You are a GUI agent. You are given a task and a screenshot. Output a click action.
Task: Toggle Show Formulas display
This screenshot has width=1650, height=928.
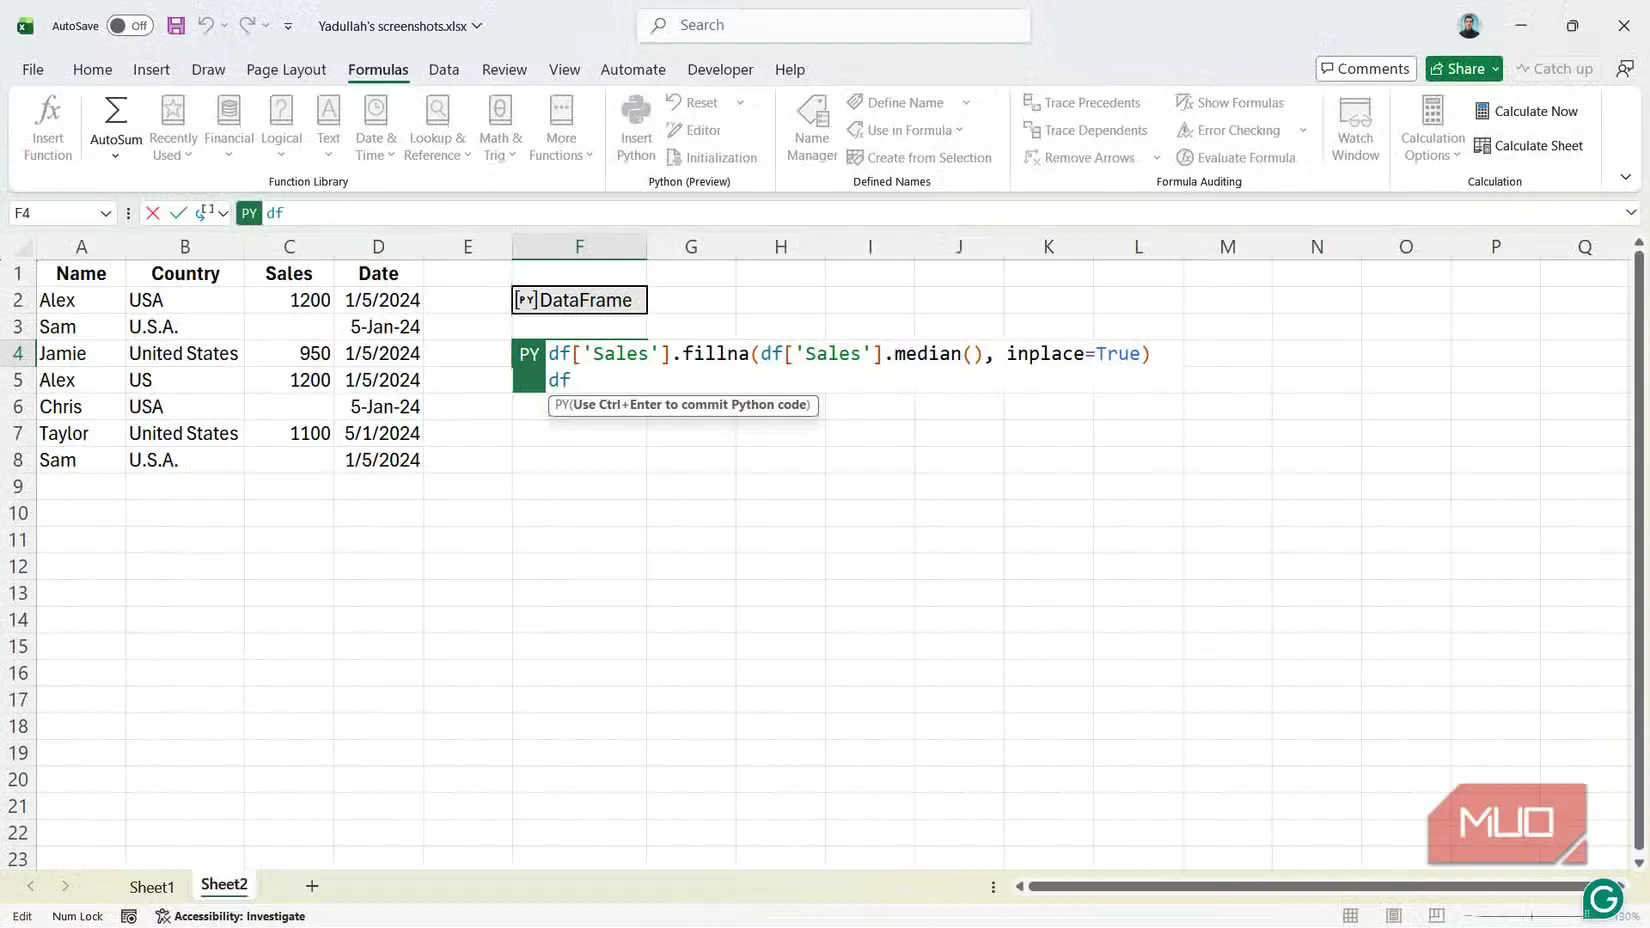(x=1231, y=102)
